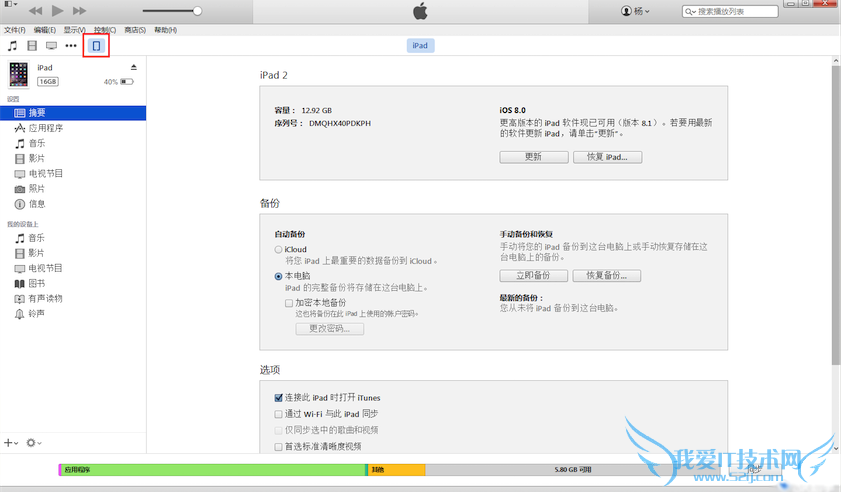841x492 pixels.
Task: Open the 商店(S) menu
Action: click(135, 30)
